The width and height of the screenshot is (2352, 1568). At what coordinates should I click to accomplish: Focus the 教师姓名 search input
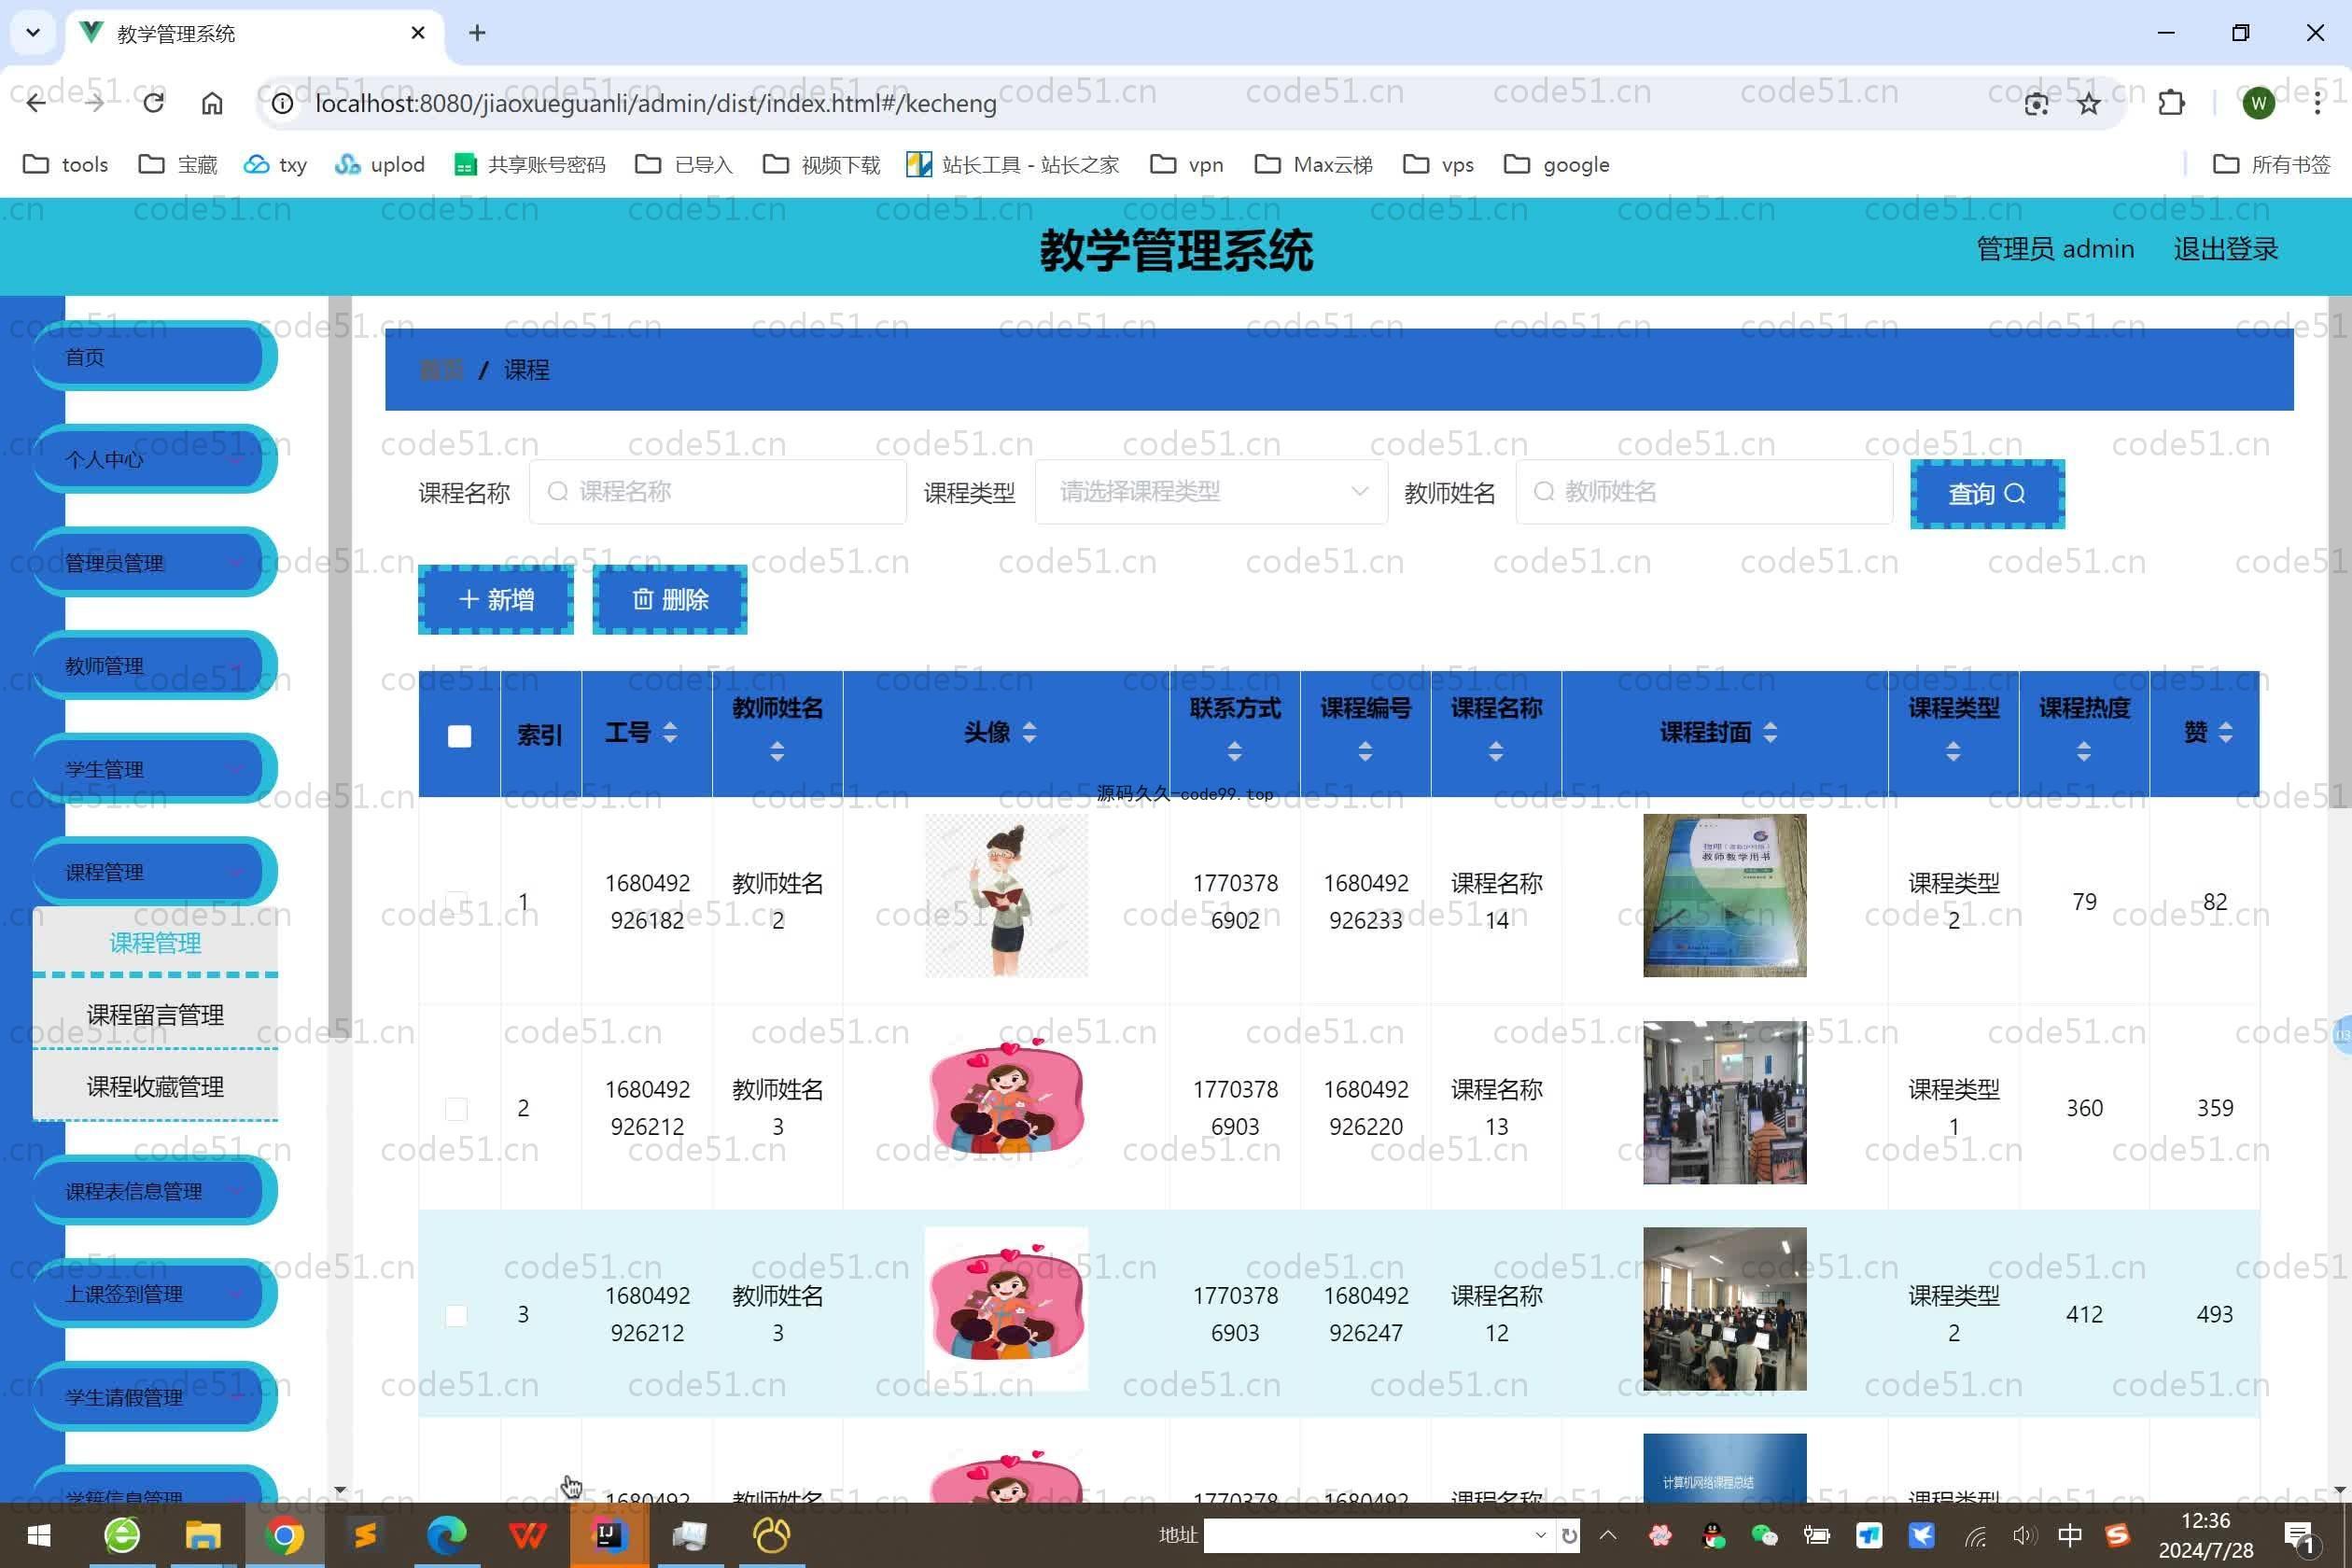tap(1705, 492)
